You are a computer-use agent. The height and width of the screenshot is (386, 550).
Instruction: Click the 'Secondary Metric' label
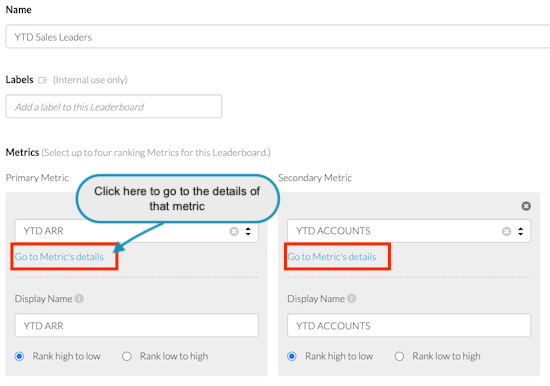click(315, 178)
